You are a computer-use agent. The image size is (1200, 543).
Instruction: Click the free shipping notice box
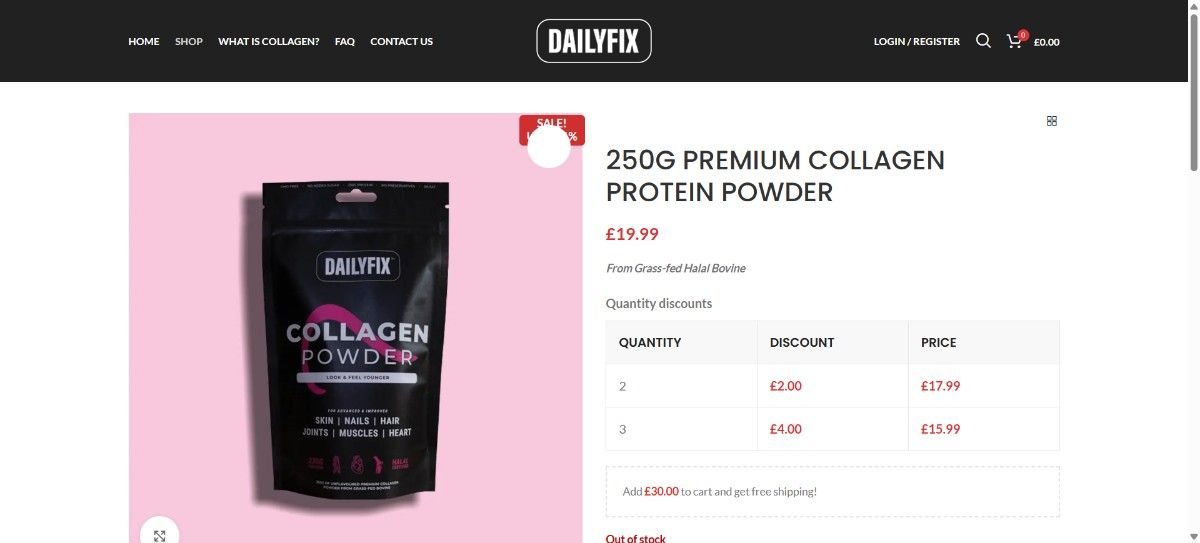tap(832, 491)
